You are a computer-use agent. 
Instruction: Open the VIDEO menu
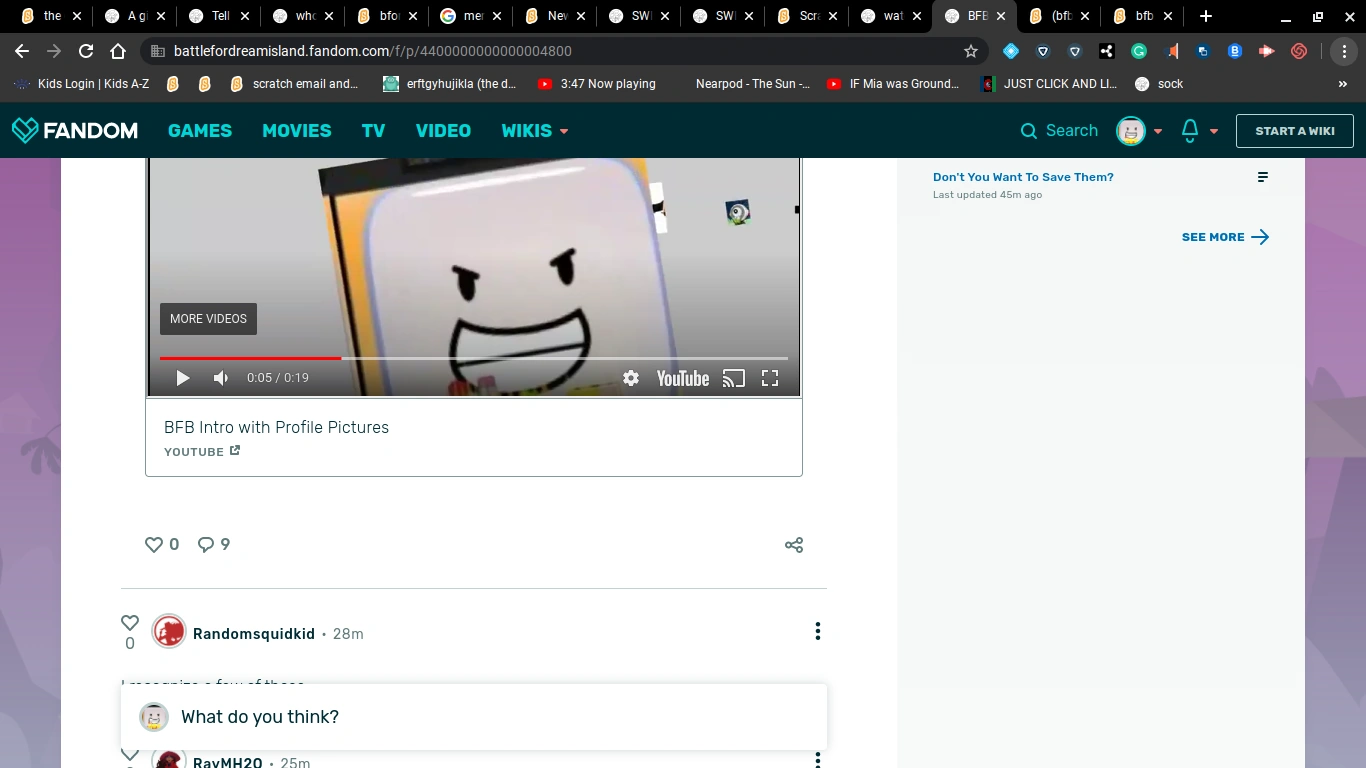click(443, 131)
